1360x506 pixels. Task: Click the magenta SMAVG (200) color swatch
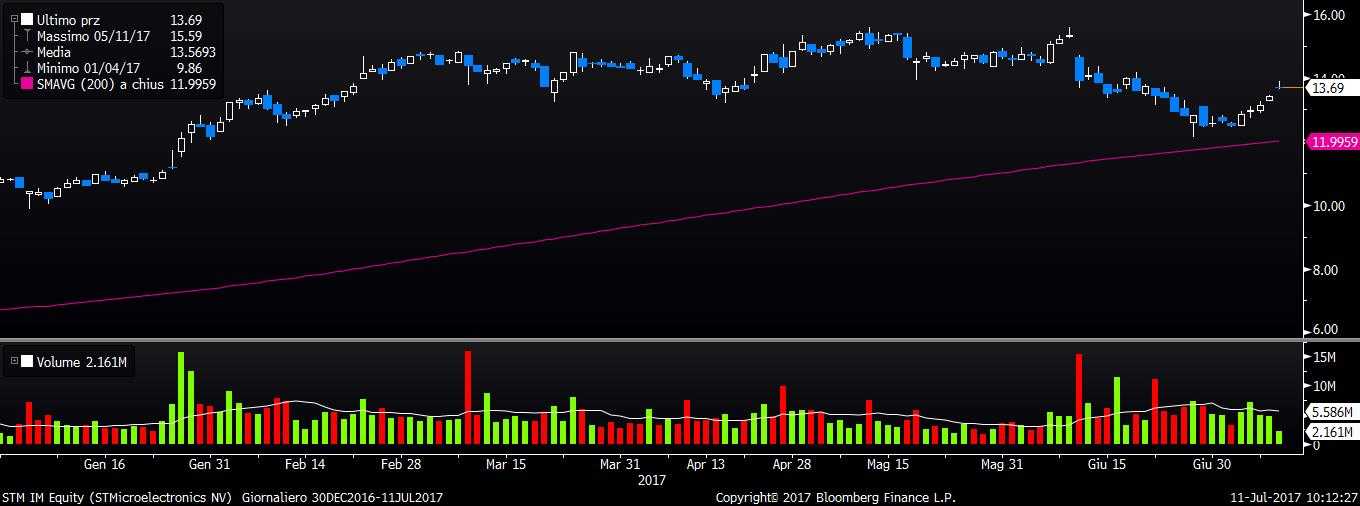27,84
